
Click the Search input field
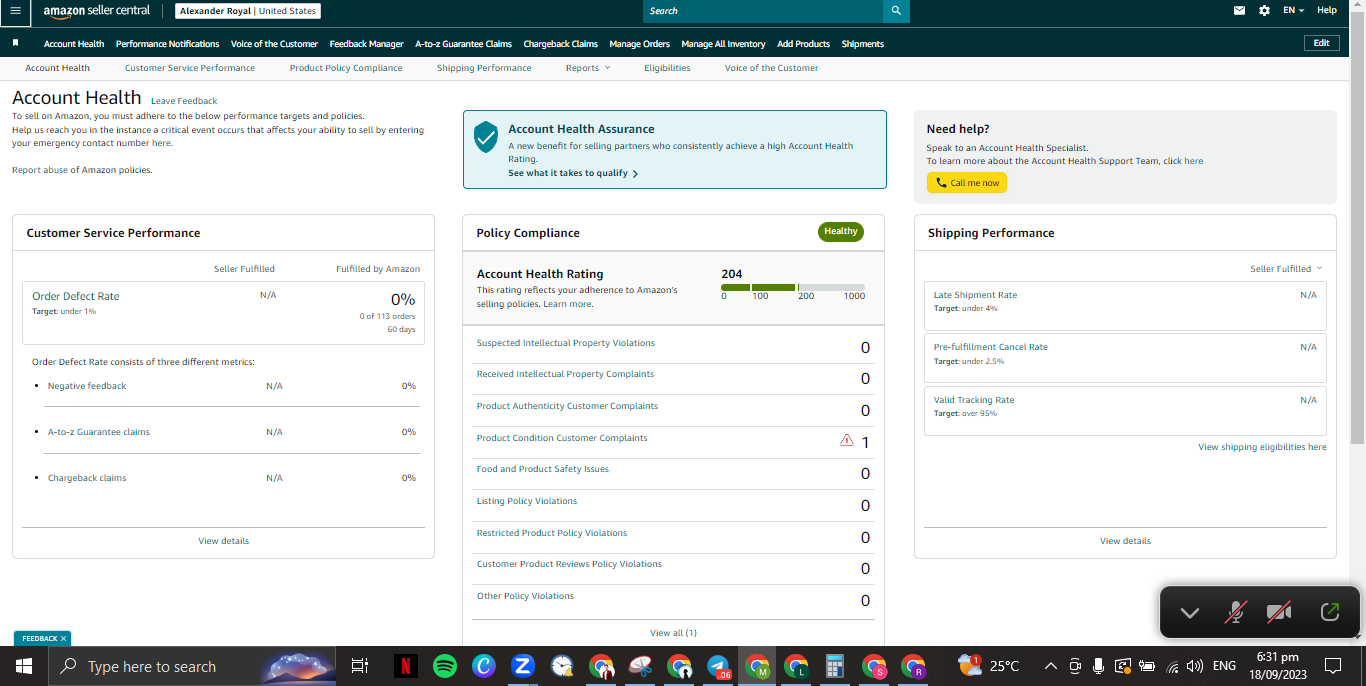pos(763,11)
